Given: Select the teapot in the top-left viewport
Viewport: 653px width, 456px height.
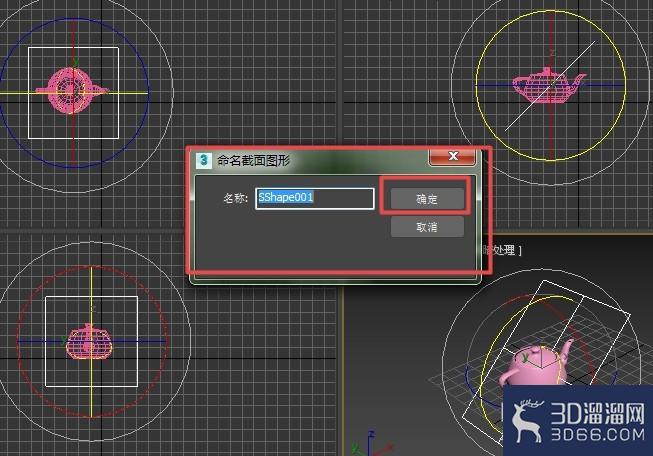Looking at the screenshot, I should click(72, 90).
